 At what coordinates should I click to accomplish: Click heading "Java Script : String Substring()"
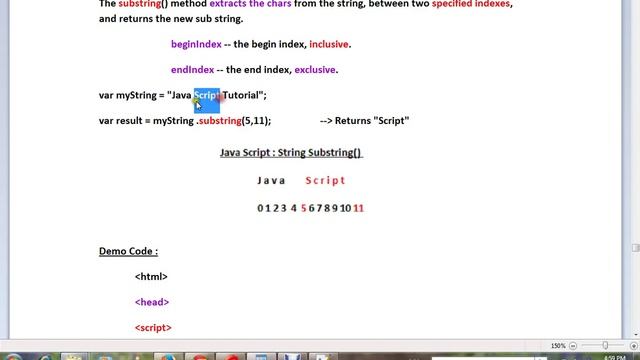[291, 153]
